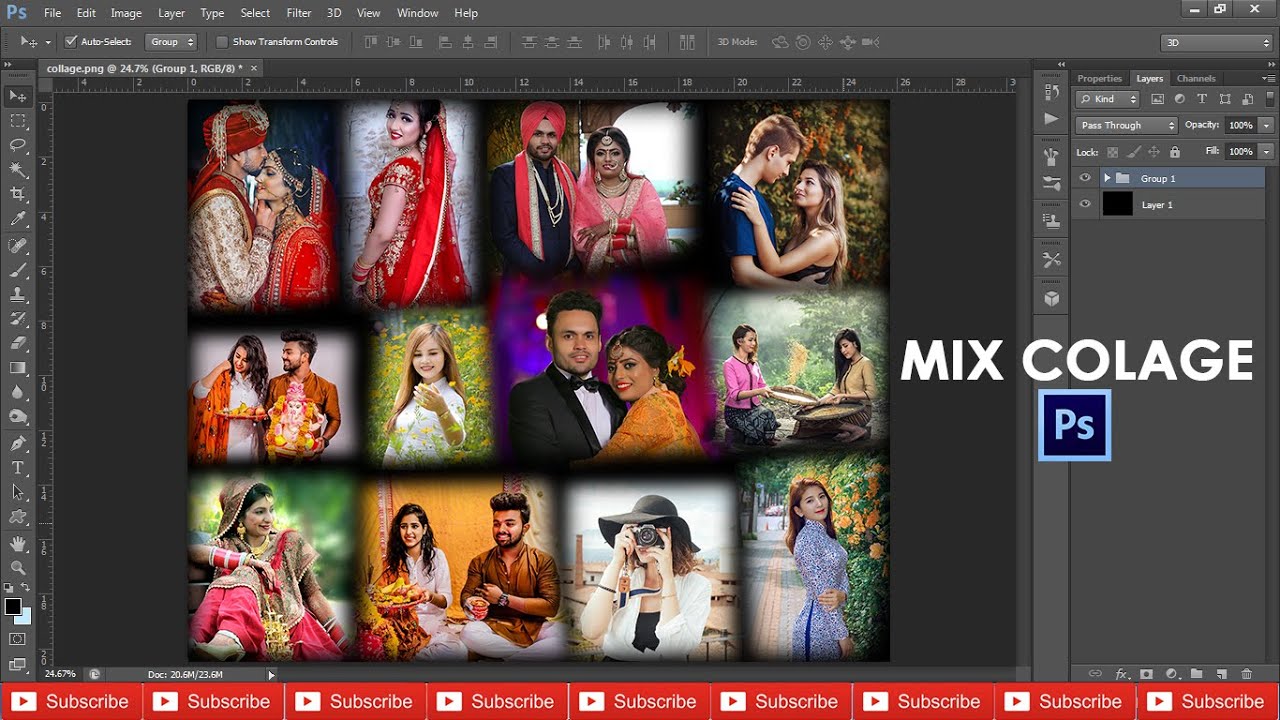Open the File menu
This screenshot has height=720, width=1280.
pos(52,13)
